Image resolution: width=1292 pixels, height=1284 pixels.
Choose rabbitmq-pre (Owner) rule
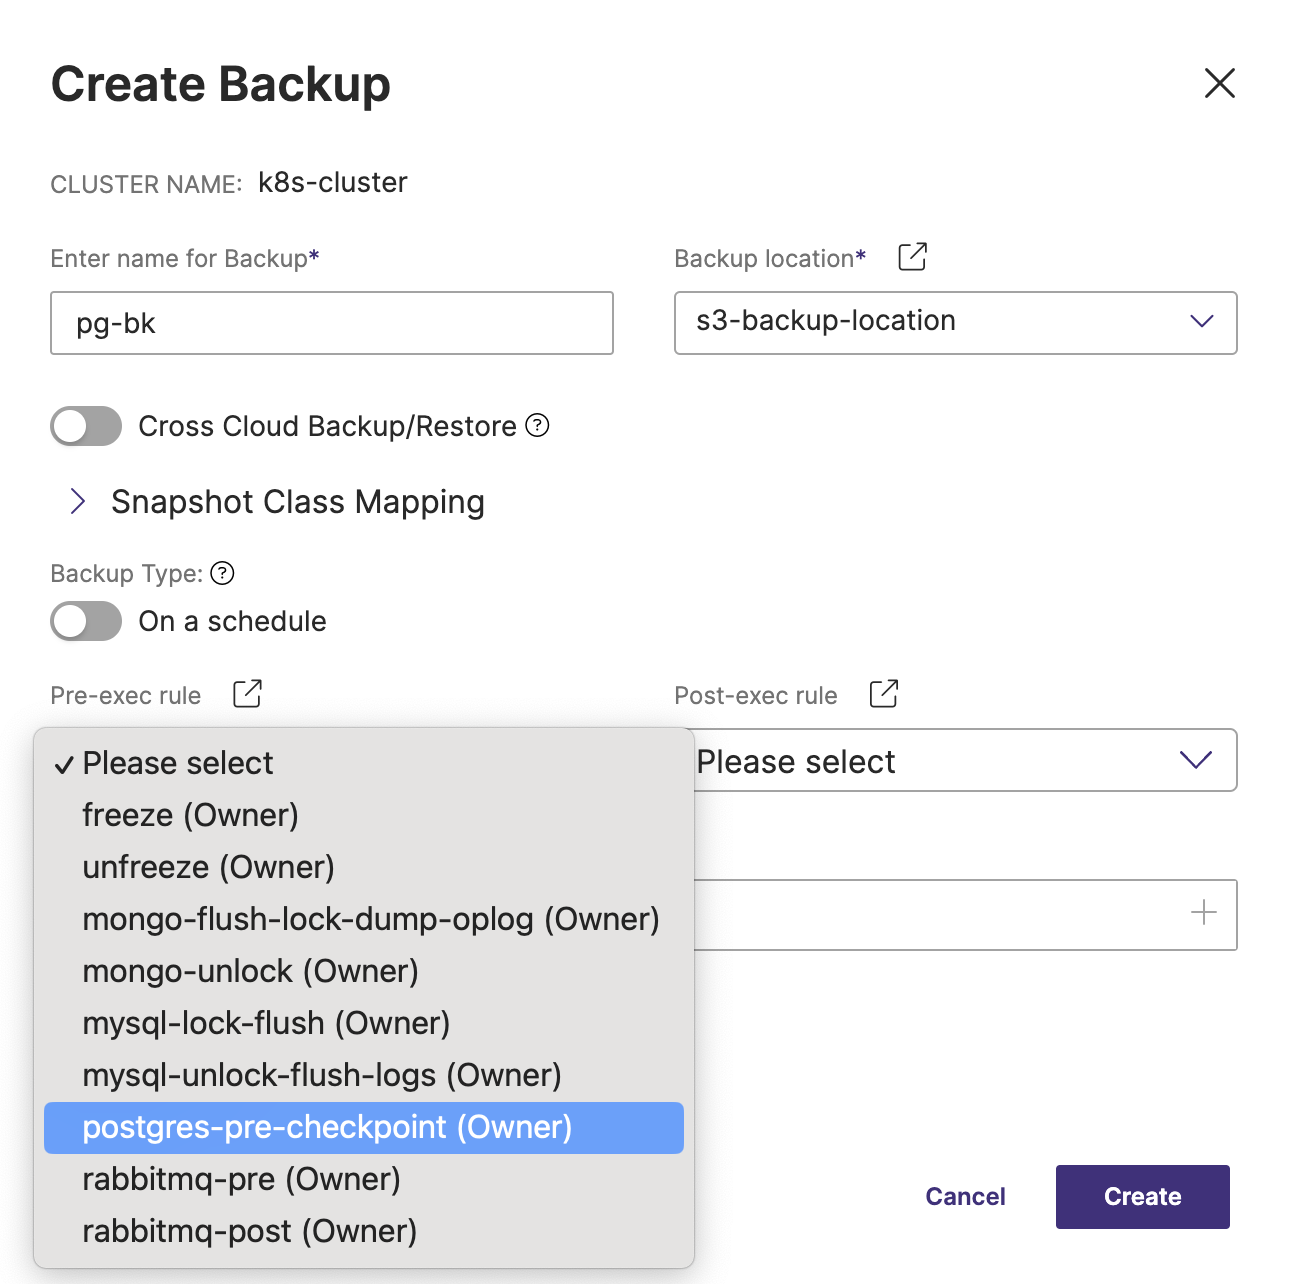click(241, 1179)
